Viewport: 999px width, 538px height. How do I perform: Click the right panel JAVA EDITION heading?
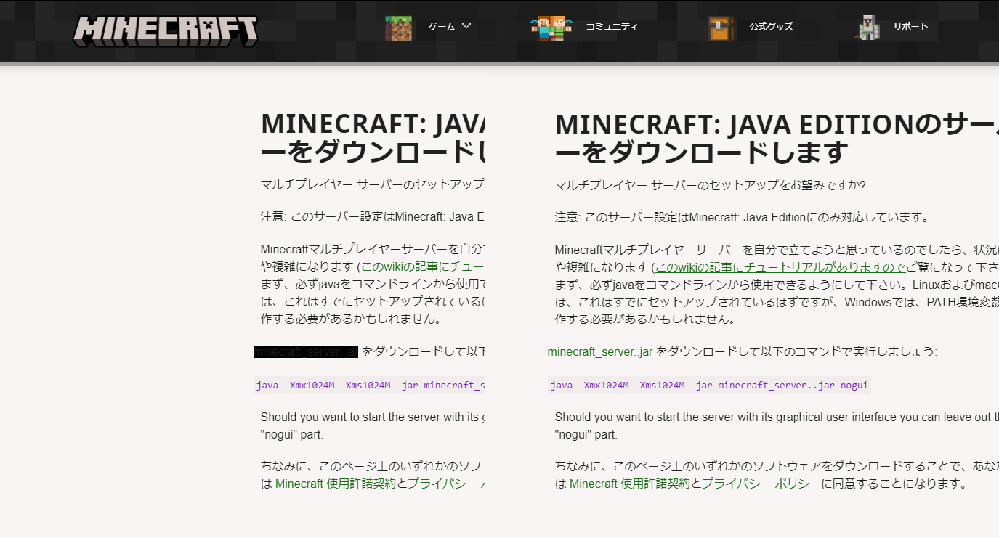777,138
